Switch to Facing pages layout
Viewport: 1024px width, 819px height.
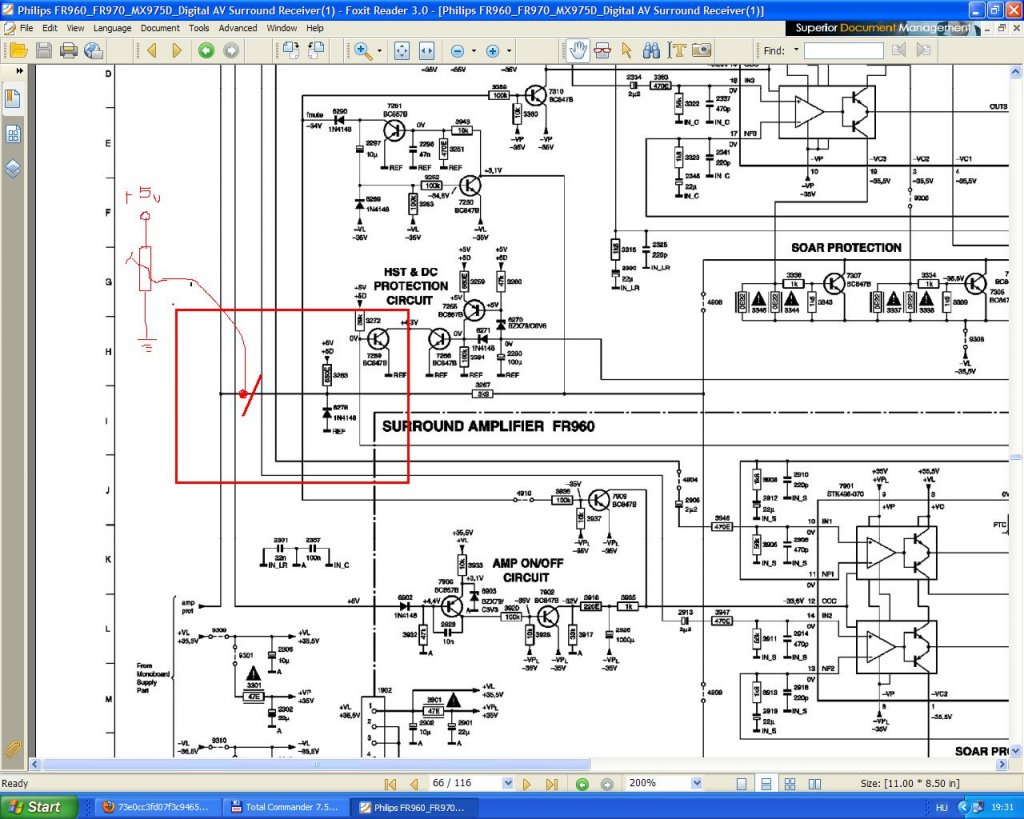pyautogui.click(x=815, y=784)
